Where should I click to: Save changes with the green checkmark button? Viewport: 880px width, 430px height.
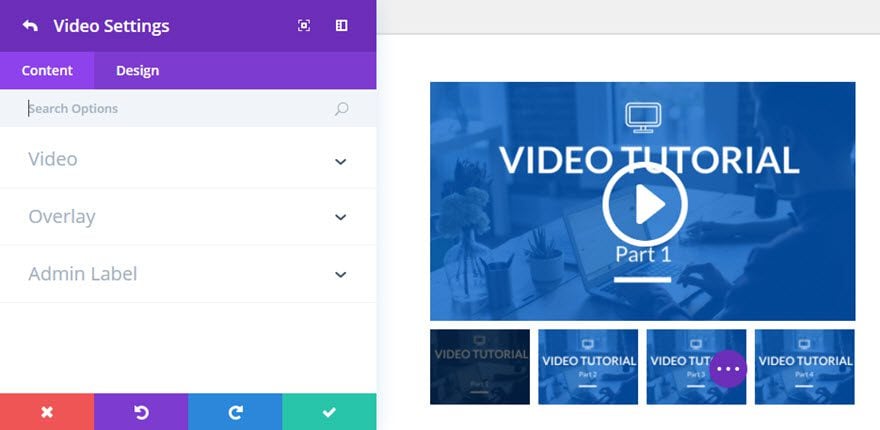pyautogui.click(x=329, y=412)
